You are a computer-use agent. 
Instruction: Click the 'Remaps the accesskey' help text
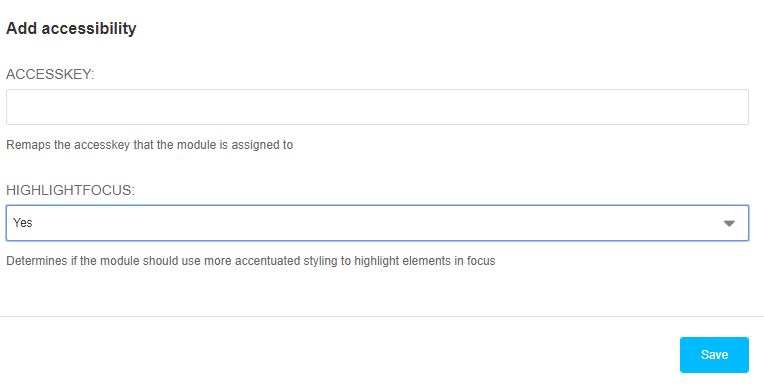[x=150, y=145]
